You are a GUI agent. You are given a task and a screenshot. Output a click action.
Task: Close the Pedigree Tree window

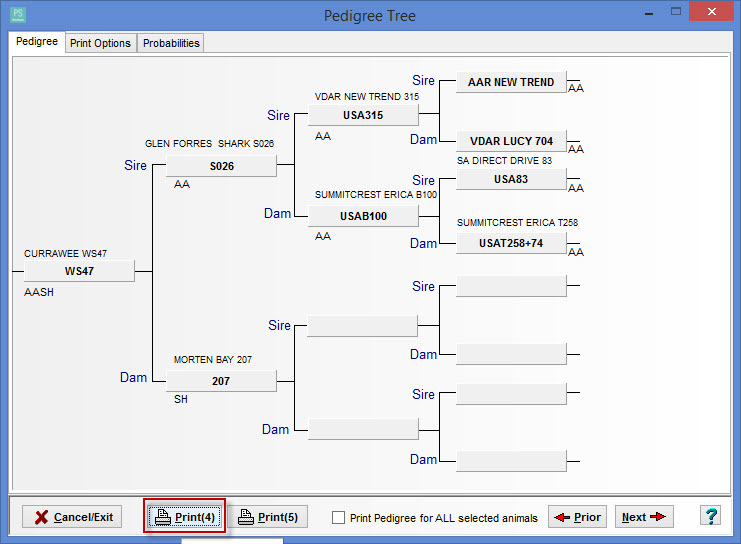click(x=711, y=11)
